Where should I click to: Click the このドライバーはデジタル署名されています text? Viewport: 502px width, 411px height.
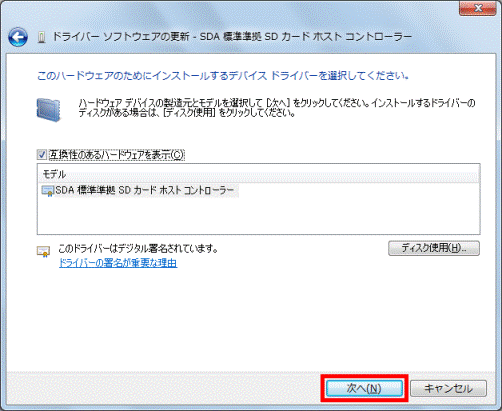pos(138,248)
